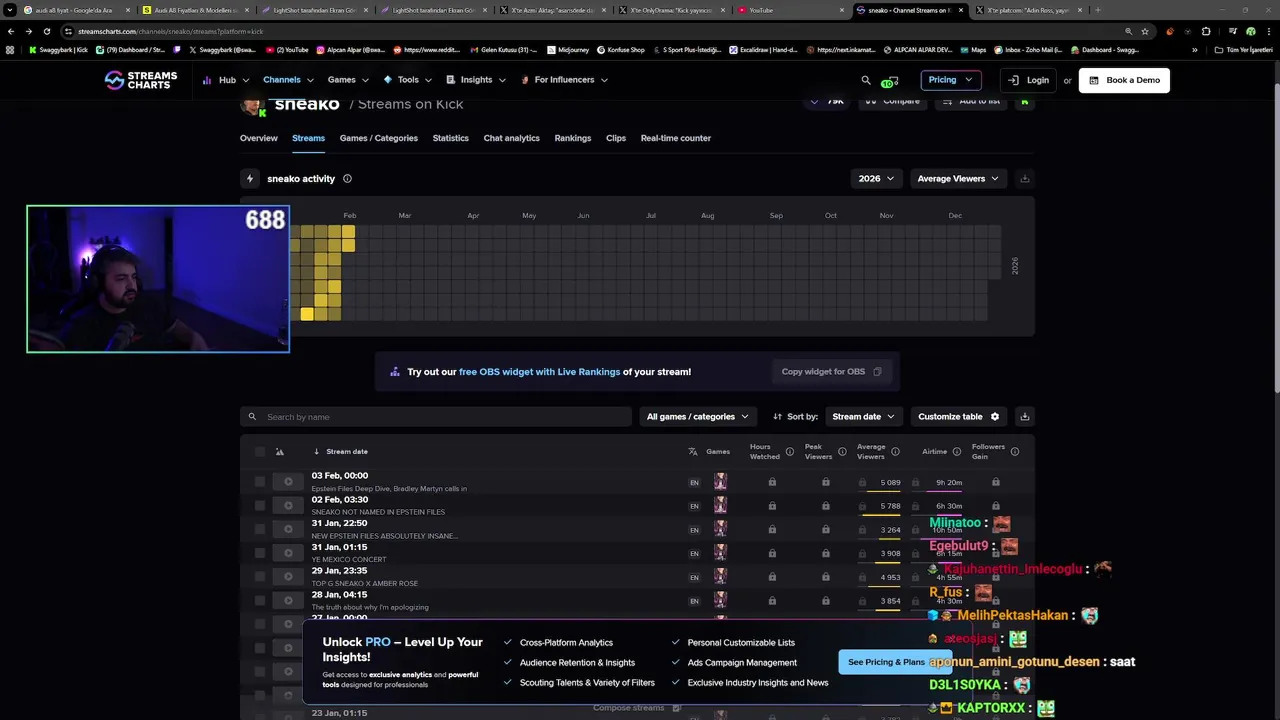Click the compare column icon in table header
Viewport: 1280px width, 720px height.
point(280,452)
